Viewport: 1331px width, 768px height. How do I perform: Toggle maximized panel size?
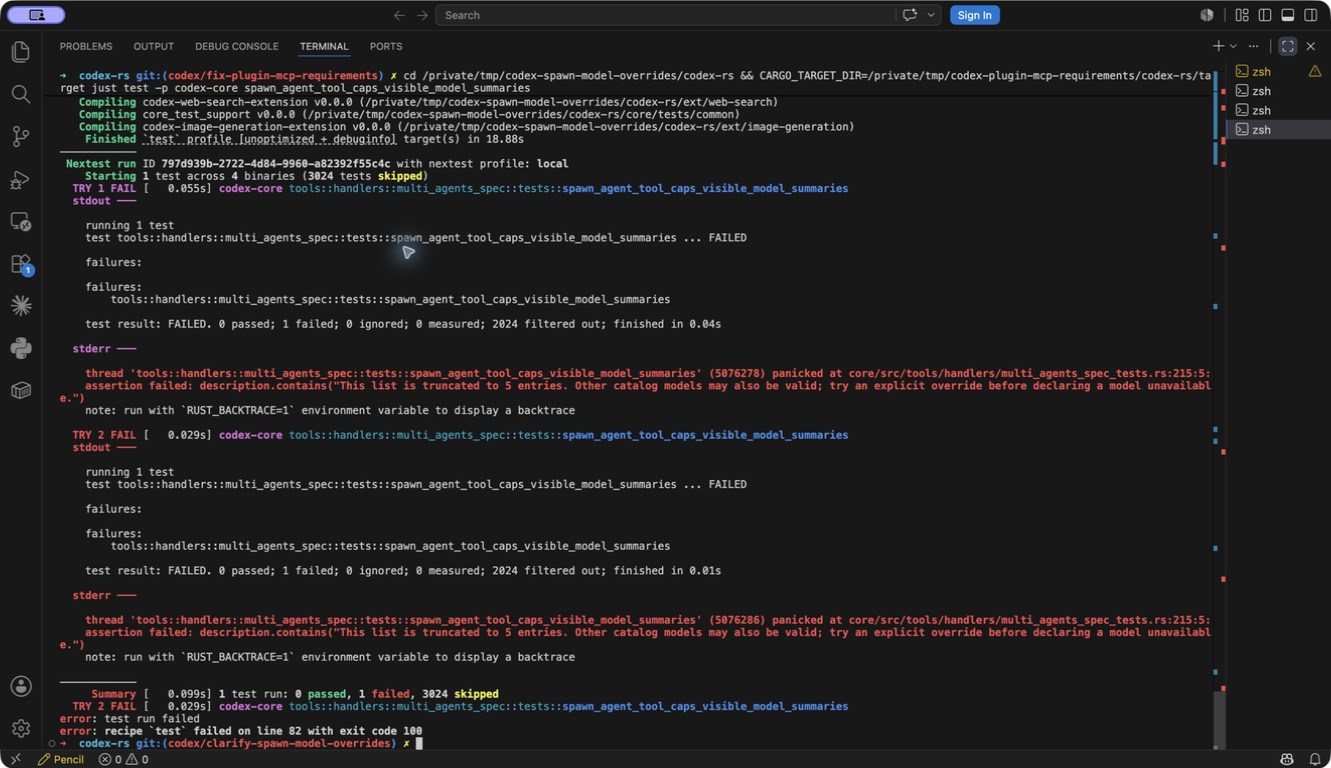click(1288, 46)
